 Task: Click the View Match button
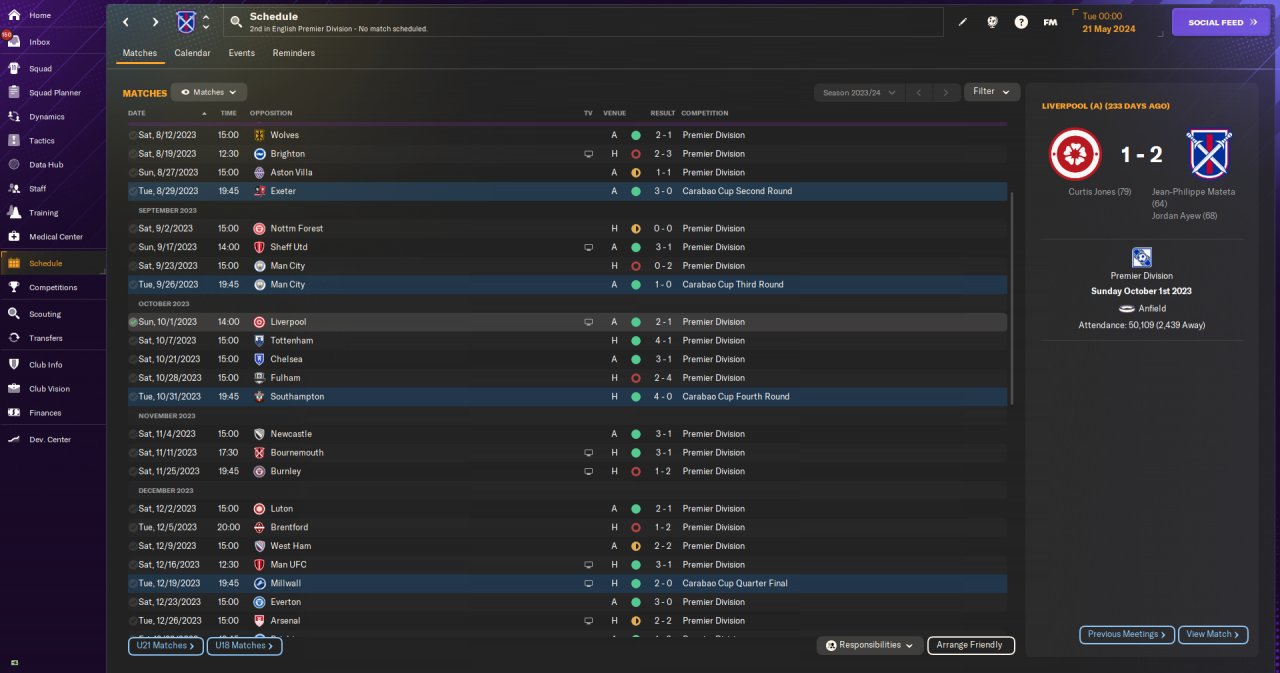click(1213, 634)
